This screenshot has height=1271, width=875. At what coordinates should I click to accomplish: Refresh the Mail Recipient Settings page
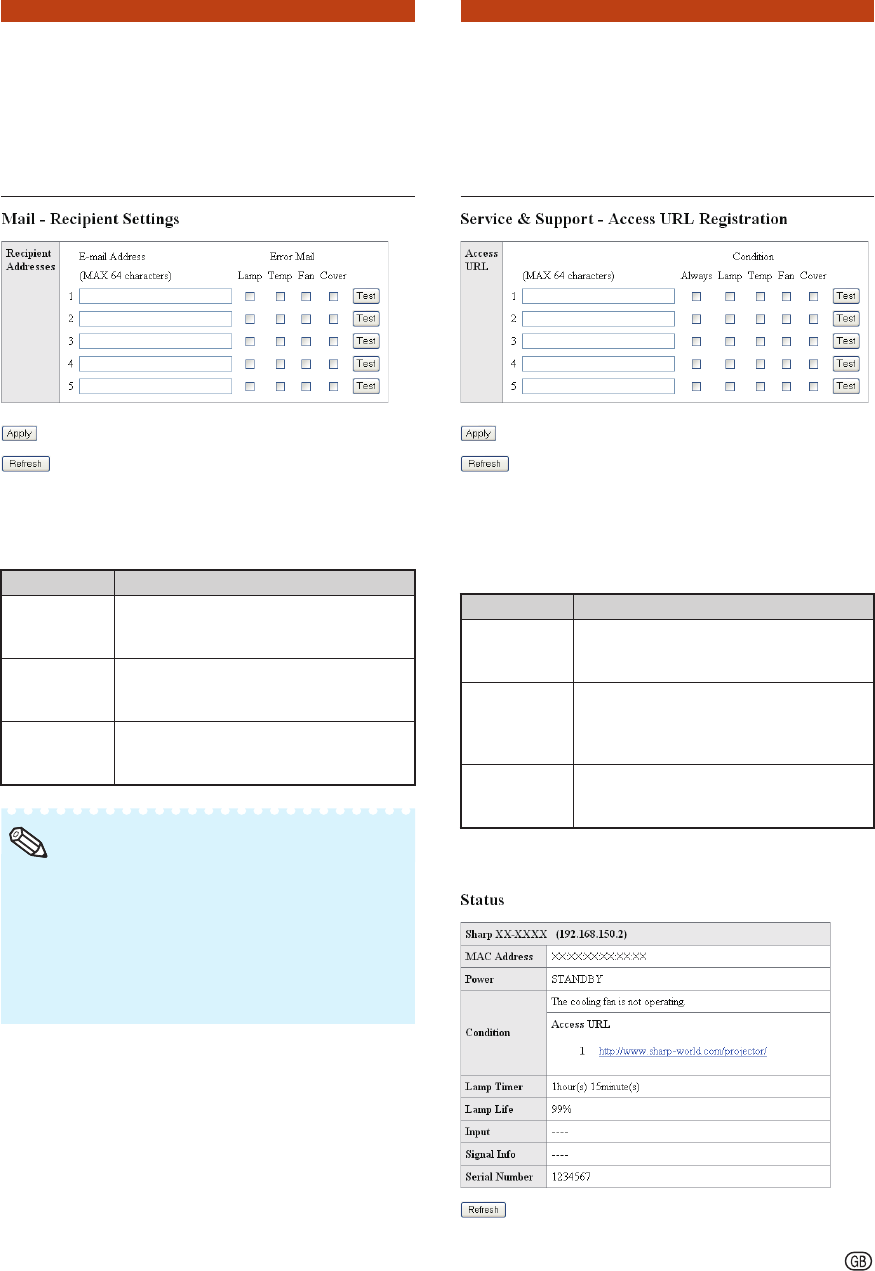[26, 464]
